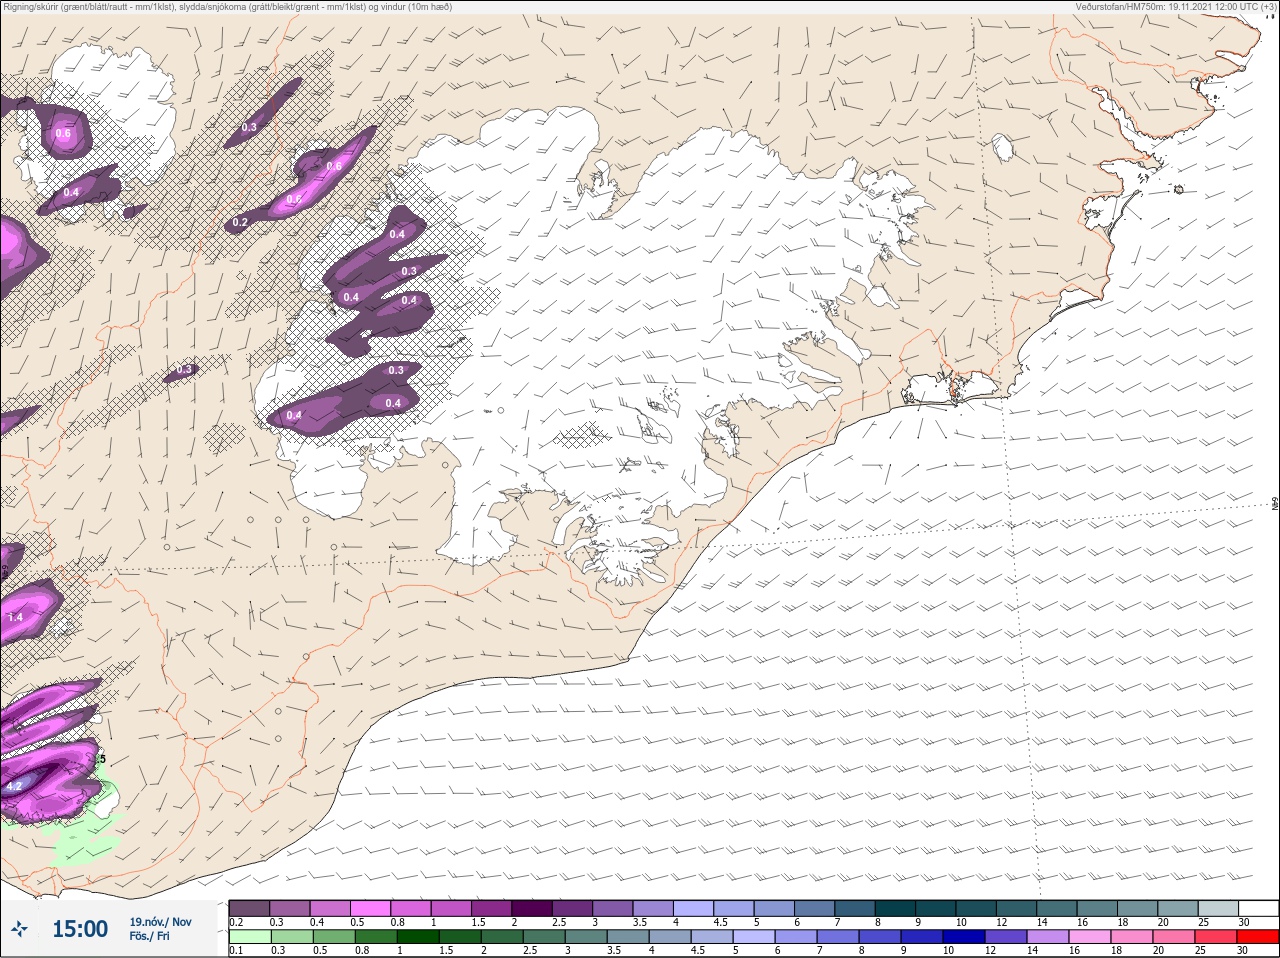
Task: Click the 15:00 forecast time label
Action: (x=80, y=929)
